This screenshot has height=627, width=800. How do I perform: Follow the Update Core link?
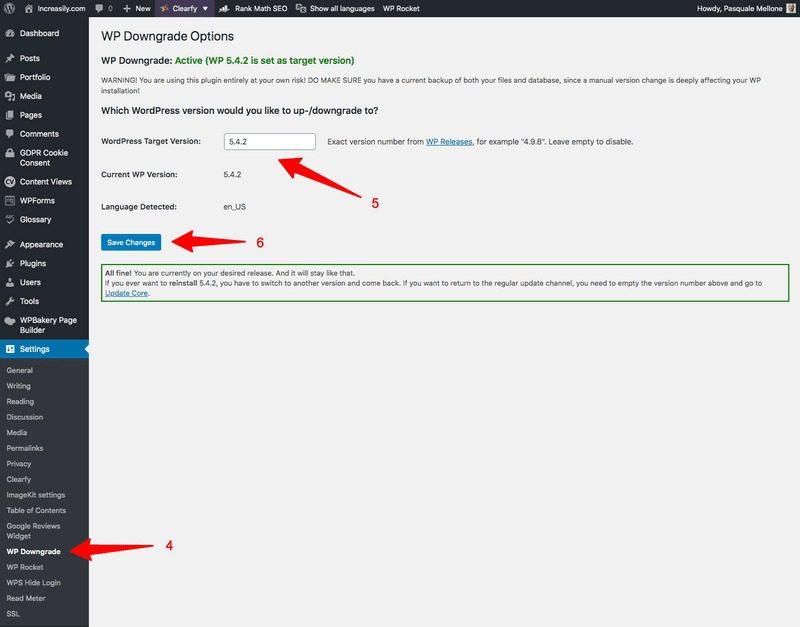tap(127, 293)
